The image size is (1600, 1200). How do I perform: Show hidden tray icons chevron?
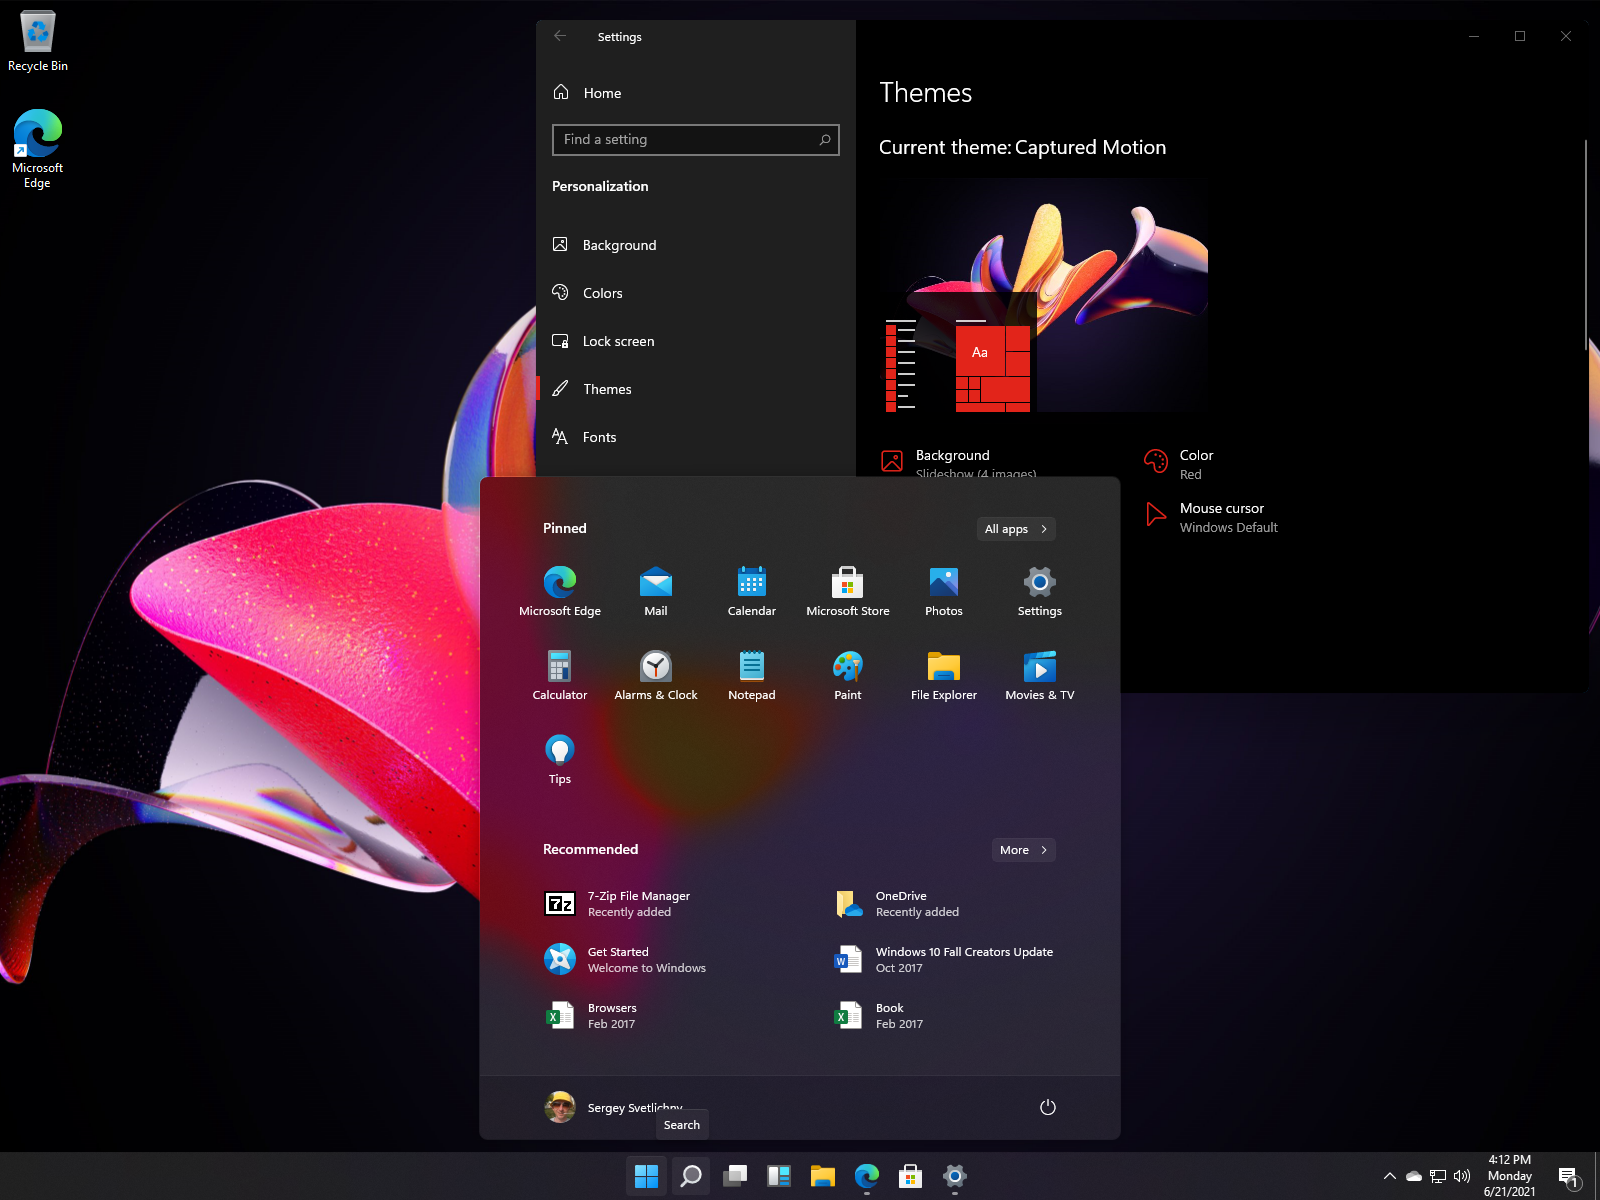(1390, 1176)
